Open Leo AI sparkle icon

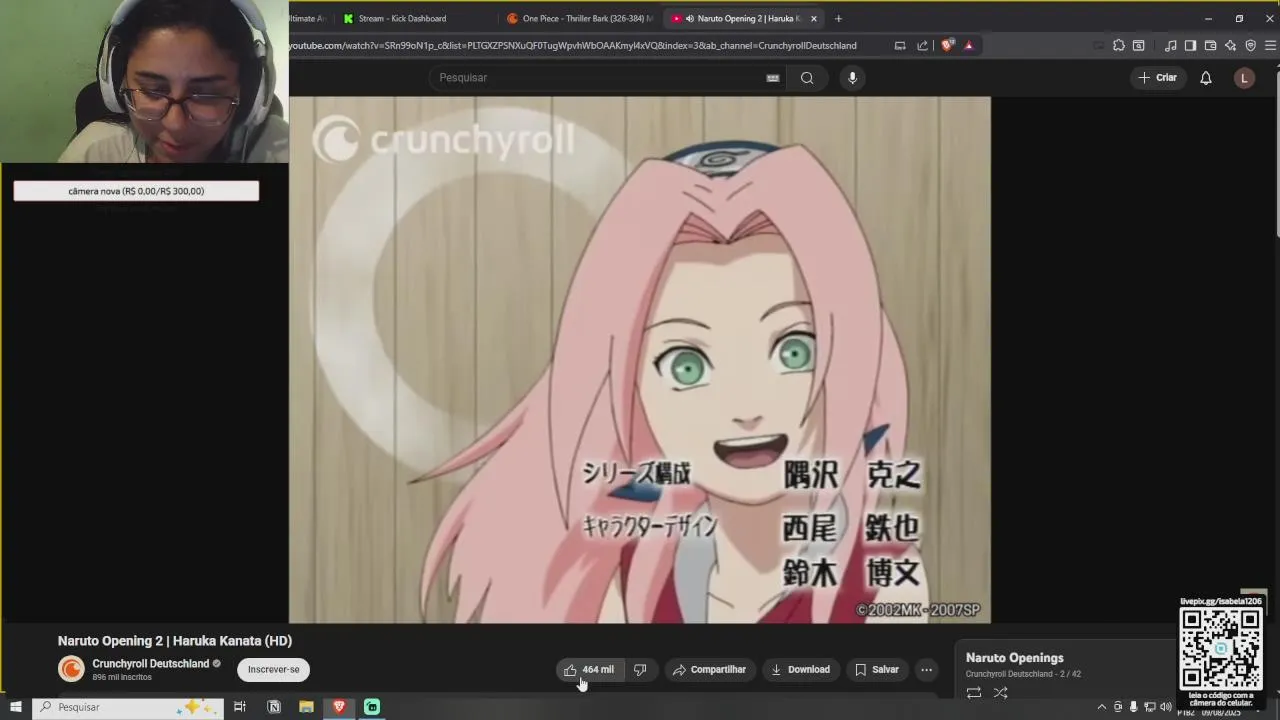coord(1230,45)
